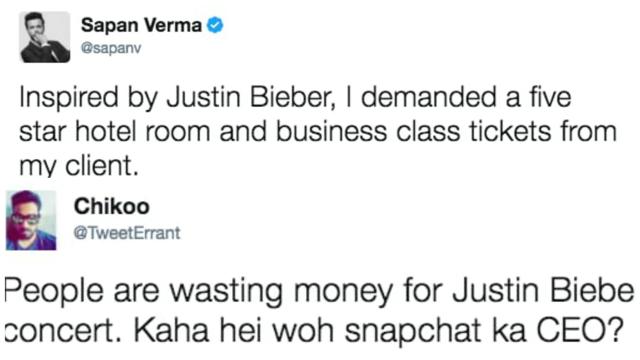This screenshot has height=360, width=640.
Task: Open the Chikoo display name
Action: [111, 206]
